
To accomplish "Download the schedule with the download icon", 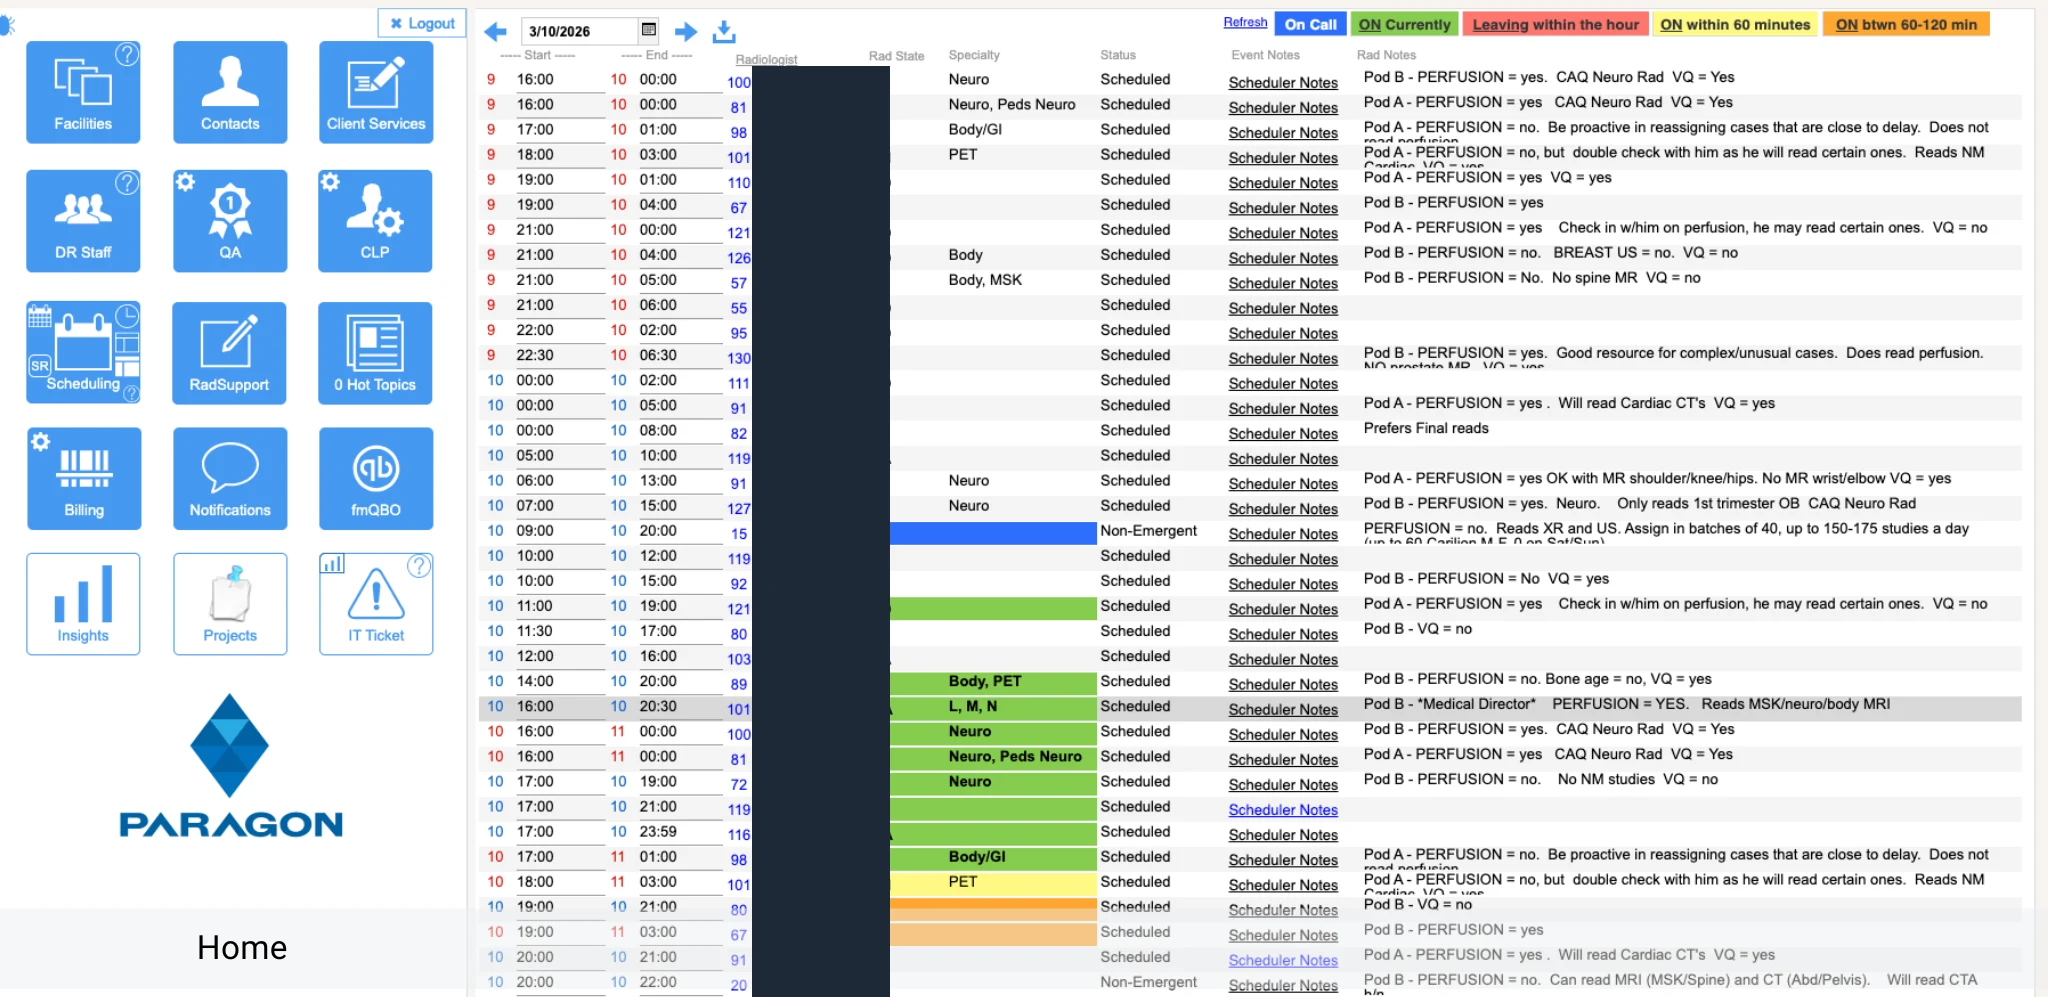I will 724,32.
